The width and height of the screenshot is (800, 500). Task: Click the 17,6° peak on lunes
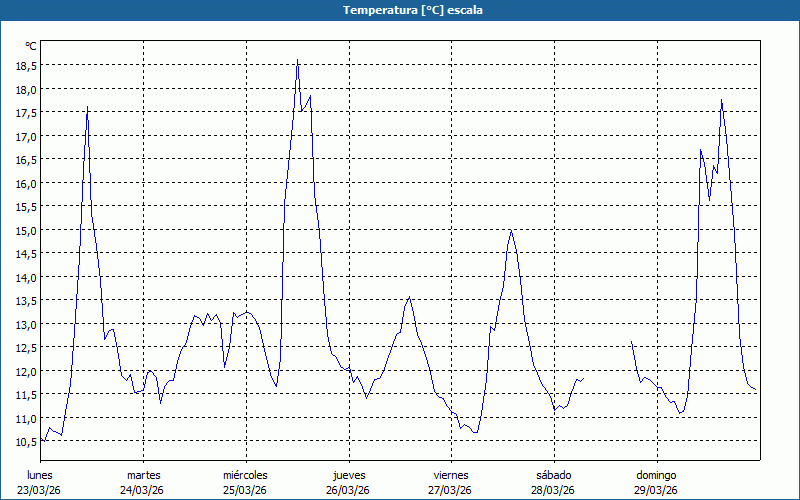pyautogui.click(x=88, y=107)
